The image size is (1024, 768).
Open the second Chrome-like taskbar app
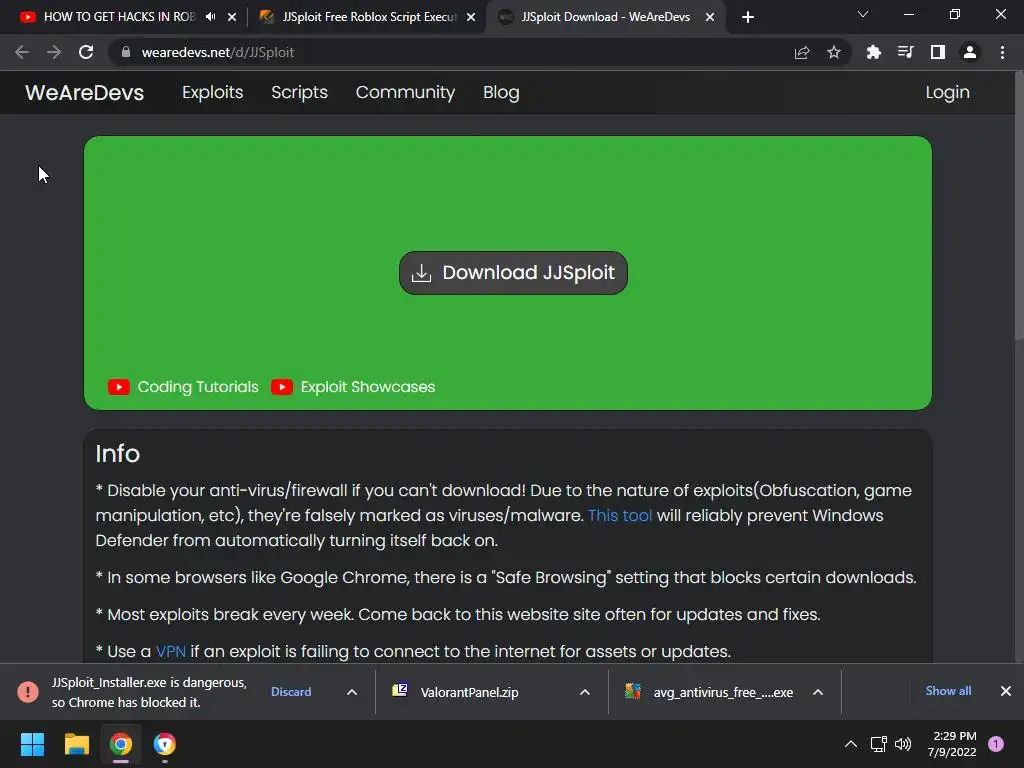(165, 744)
